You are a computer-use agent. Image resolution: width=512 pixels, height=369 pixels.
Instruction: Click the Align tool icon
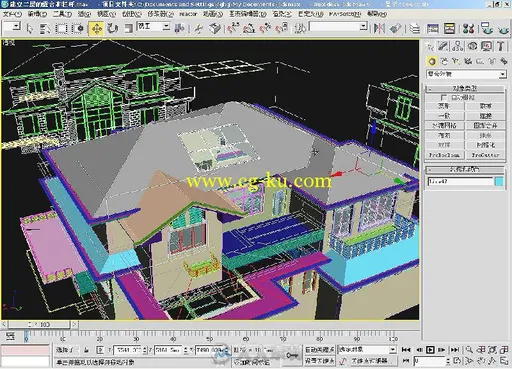coord(395,28)
